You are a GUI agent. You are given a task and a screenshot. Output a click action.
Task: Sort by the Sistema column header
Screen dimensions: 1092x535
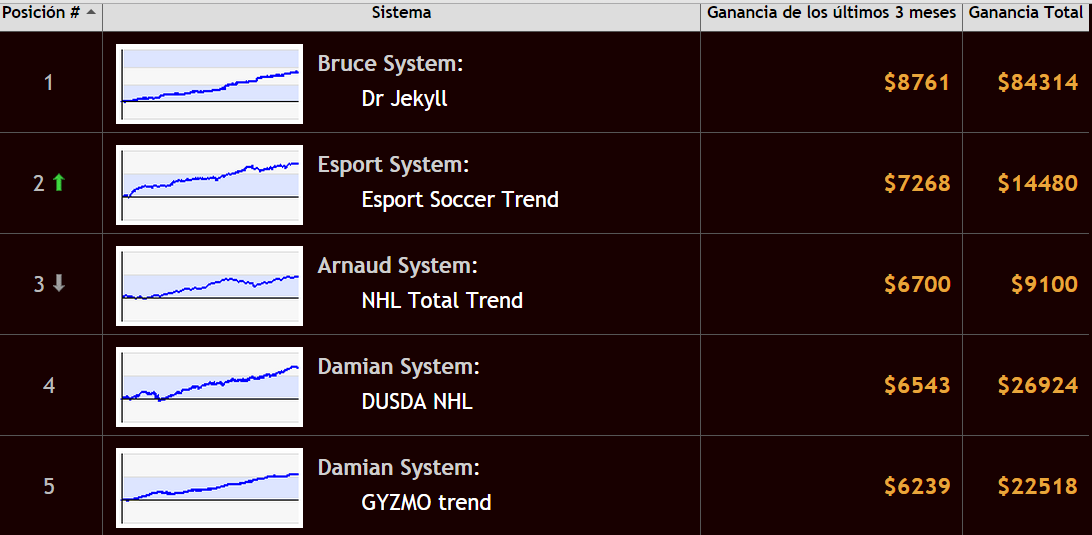[401, 13]
